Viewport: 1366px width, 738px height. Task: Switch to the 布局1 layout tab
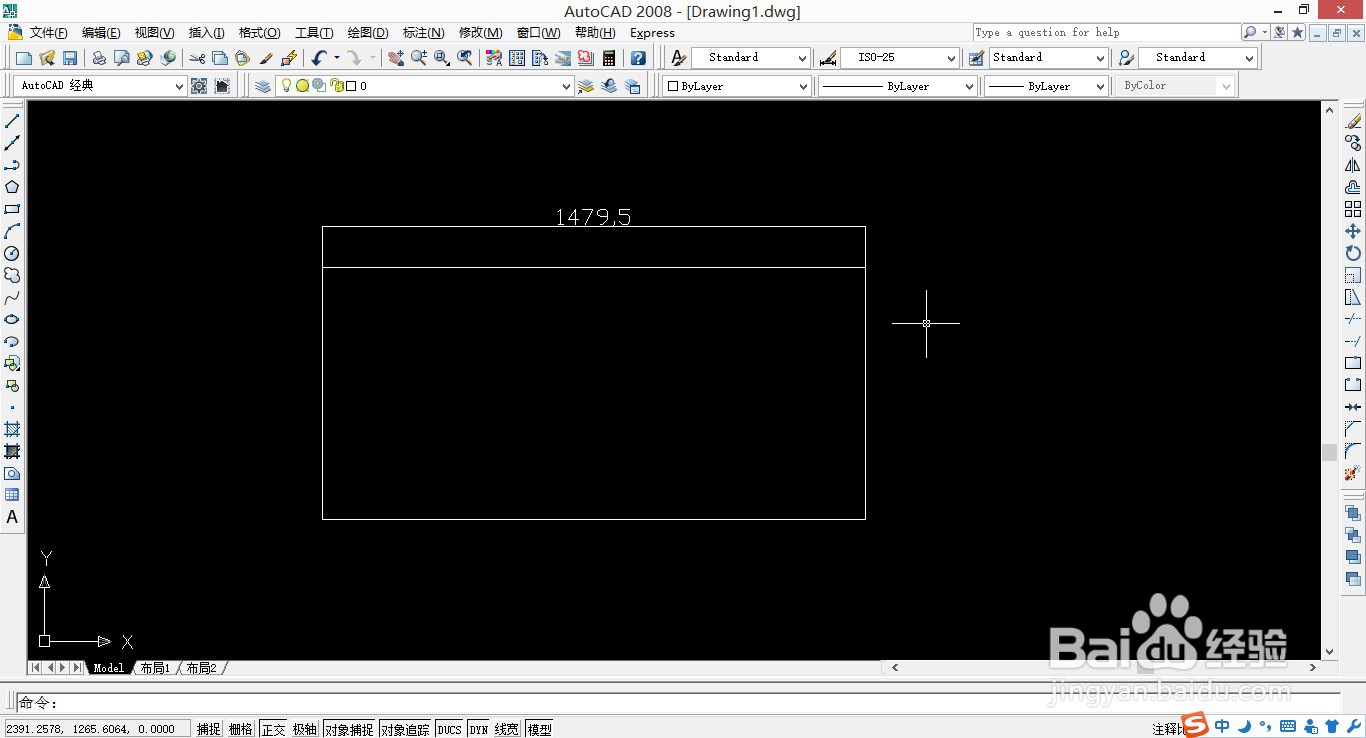tap(155, 668)
